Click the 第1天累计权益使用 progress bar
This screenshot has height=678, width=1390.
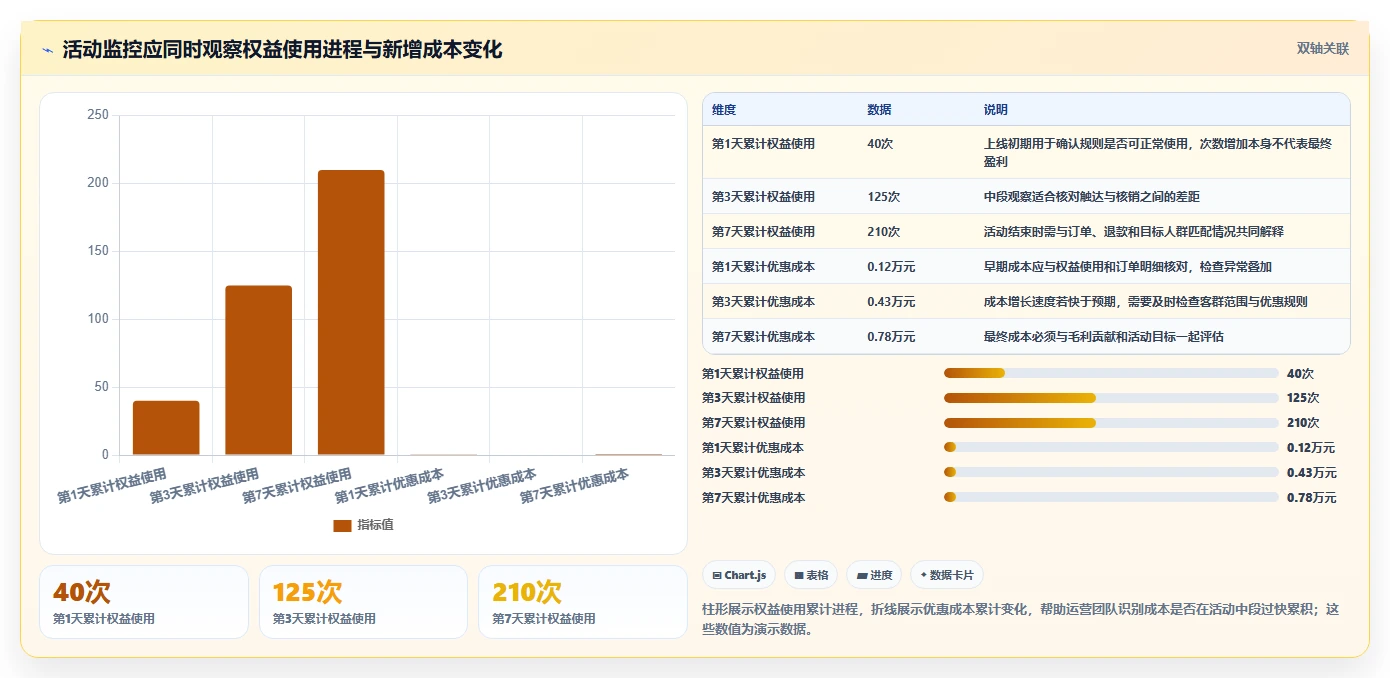[1111, 373]
